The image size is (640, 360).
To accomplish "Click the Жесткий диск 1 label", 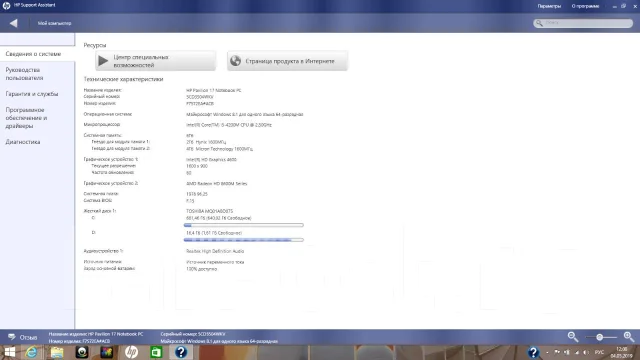I will click(x=100, y=211).
